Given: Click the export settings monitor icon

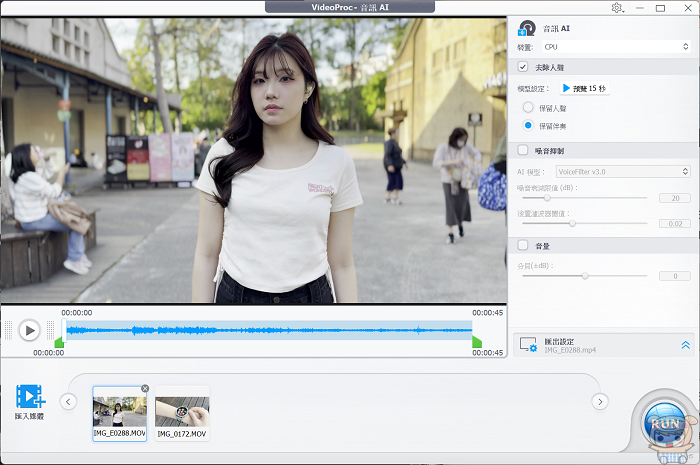Looking at the screenshot, I should (x=528, y=344).
